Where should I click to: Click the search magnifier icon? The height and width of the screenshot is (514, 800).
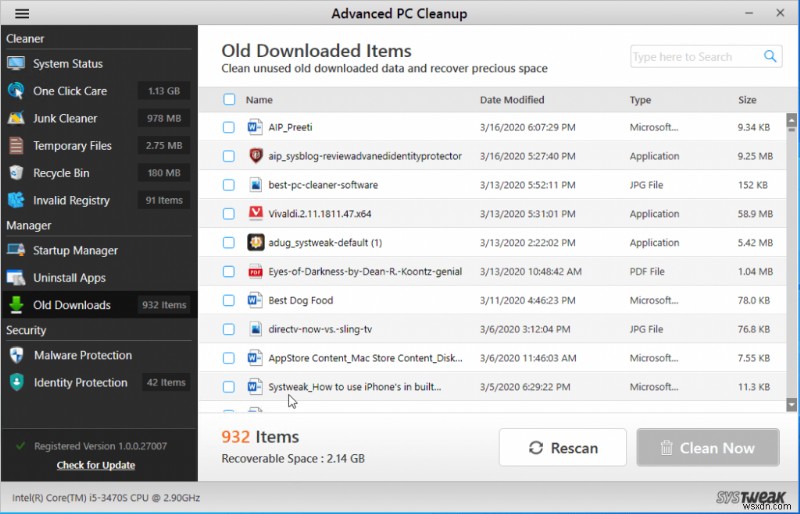tap(770, 57)
